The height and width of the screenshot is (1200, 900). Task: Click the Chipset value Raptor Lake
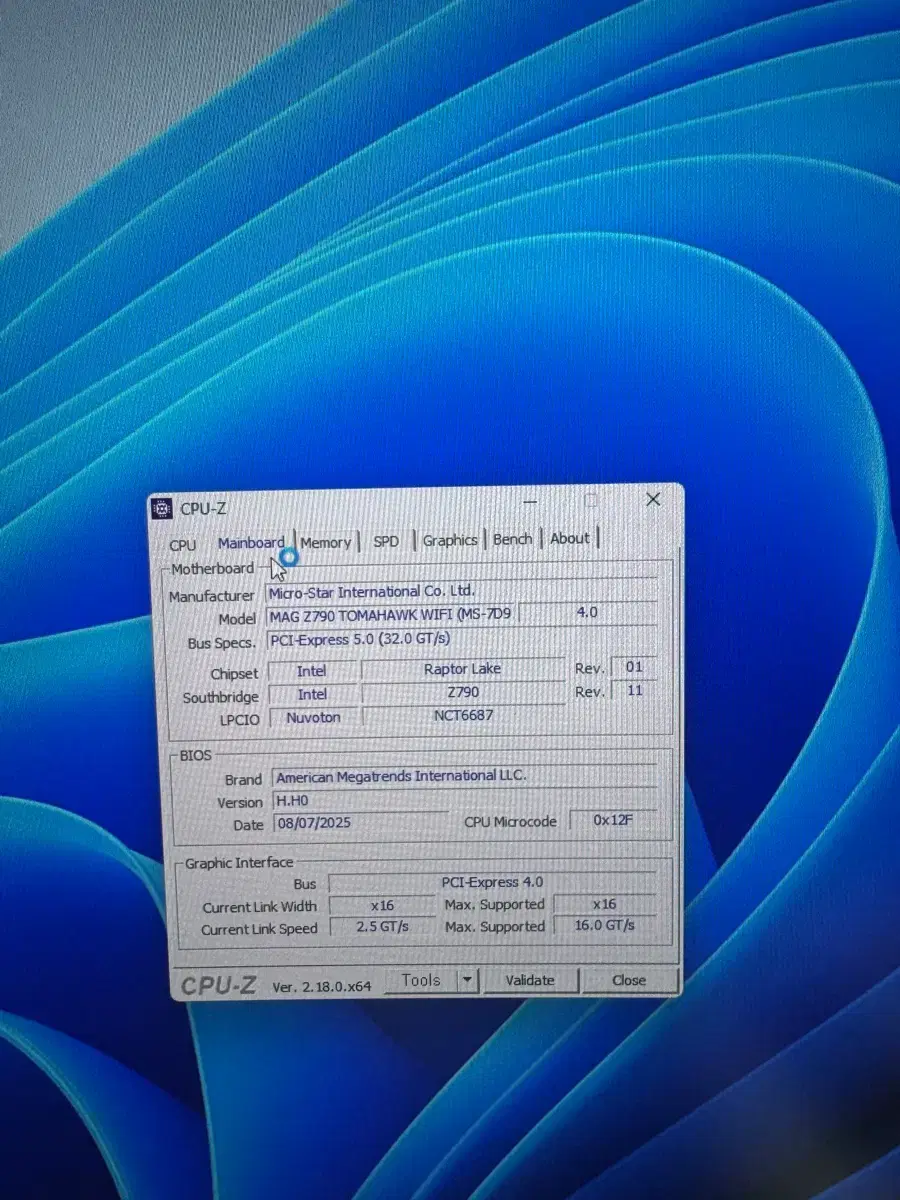[462, 669]
